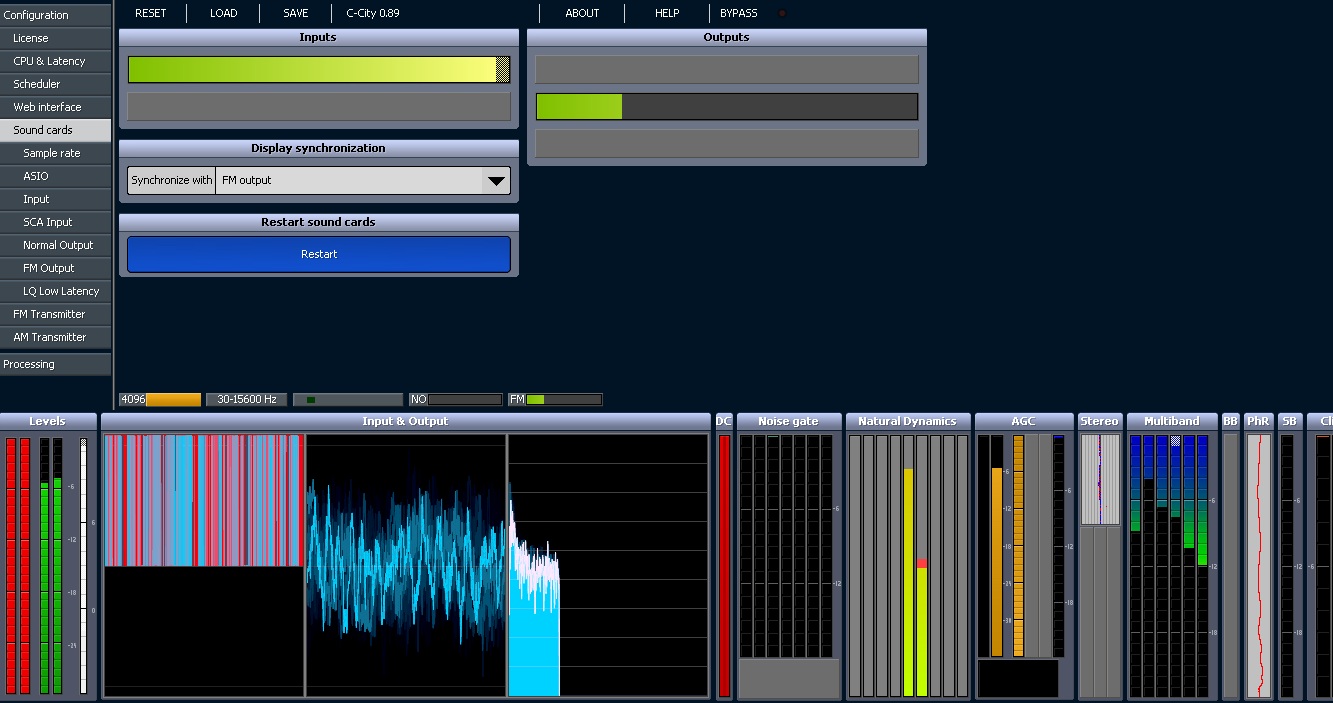Click the active green output level bar

[x=727, y=106]
